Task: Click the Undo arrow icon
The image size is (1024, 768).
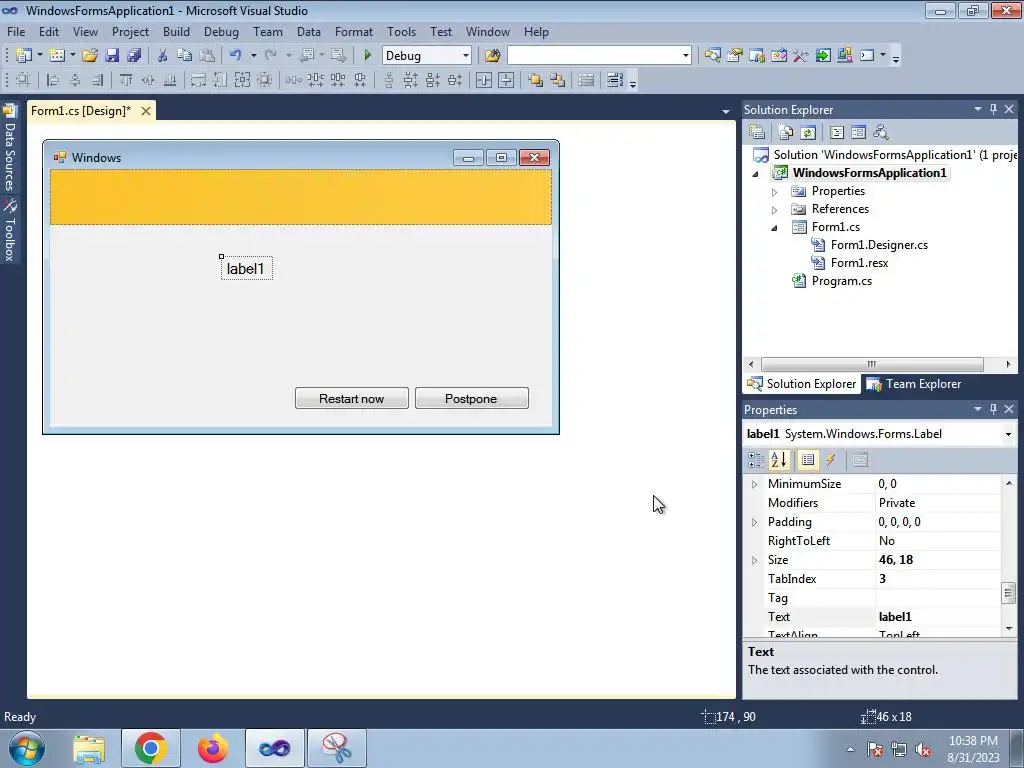Action: (235, 56)
